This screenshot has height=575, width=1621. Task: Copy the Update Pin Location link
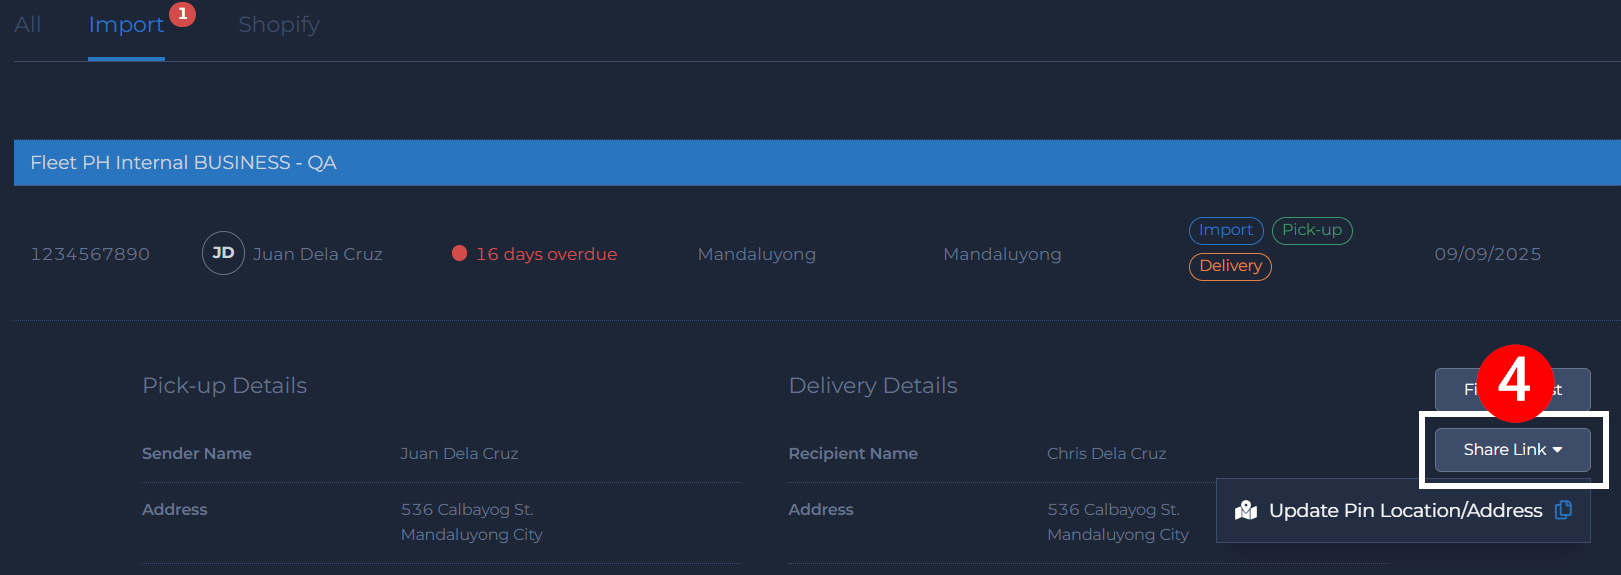click(1563, 510)
